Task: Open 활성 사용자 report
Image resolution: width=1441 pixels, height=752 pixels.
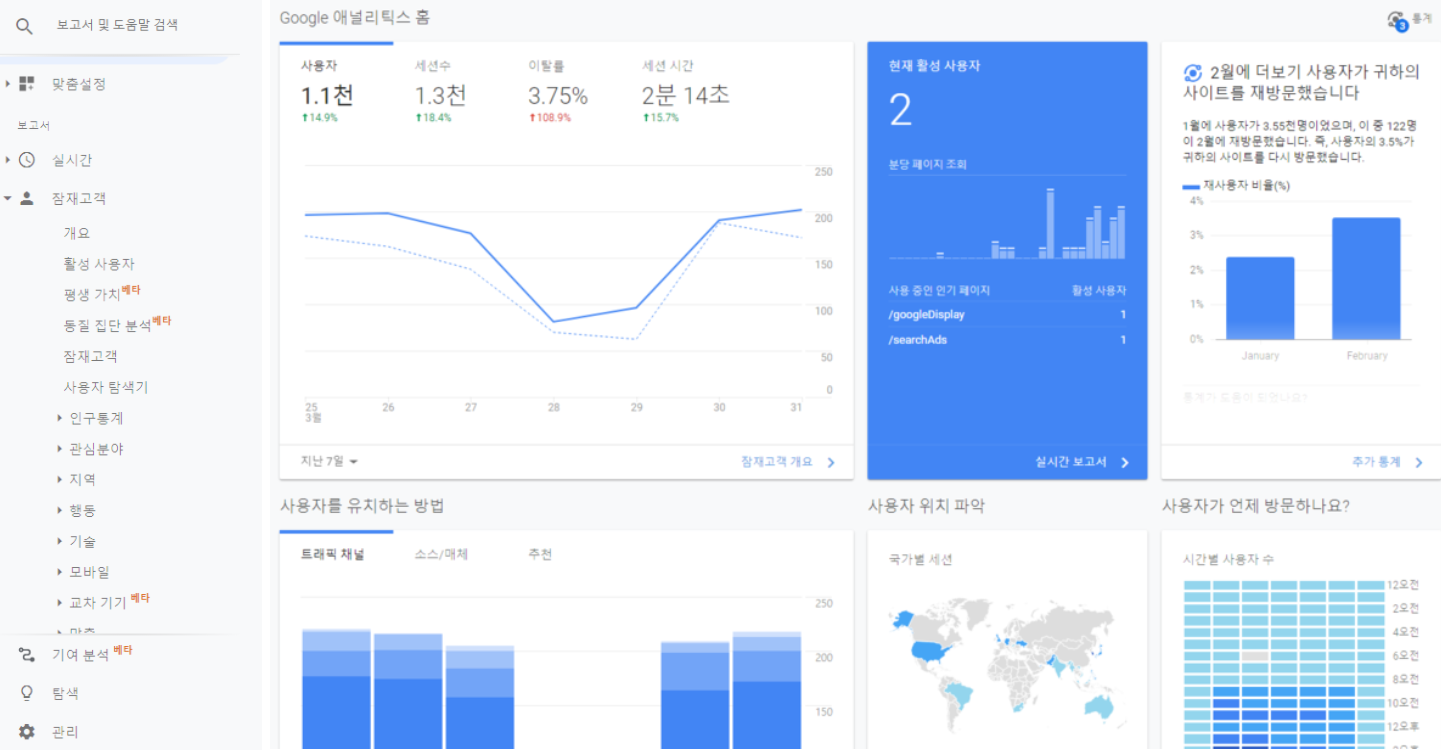Action: 99,264
